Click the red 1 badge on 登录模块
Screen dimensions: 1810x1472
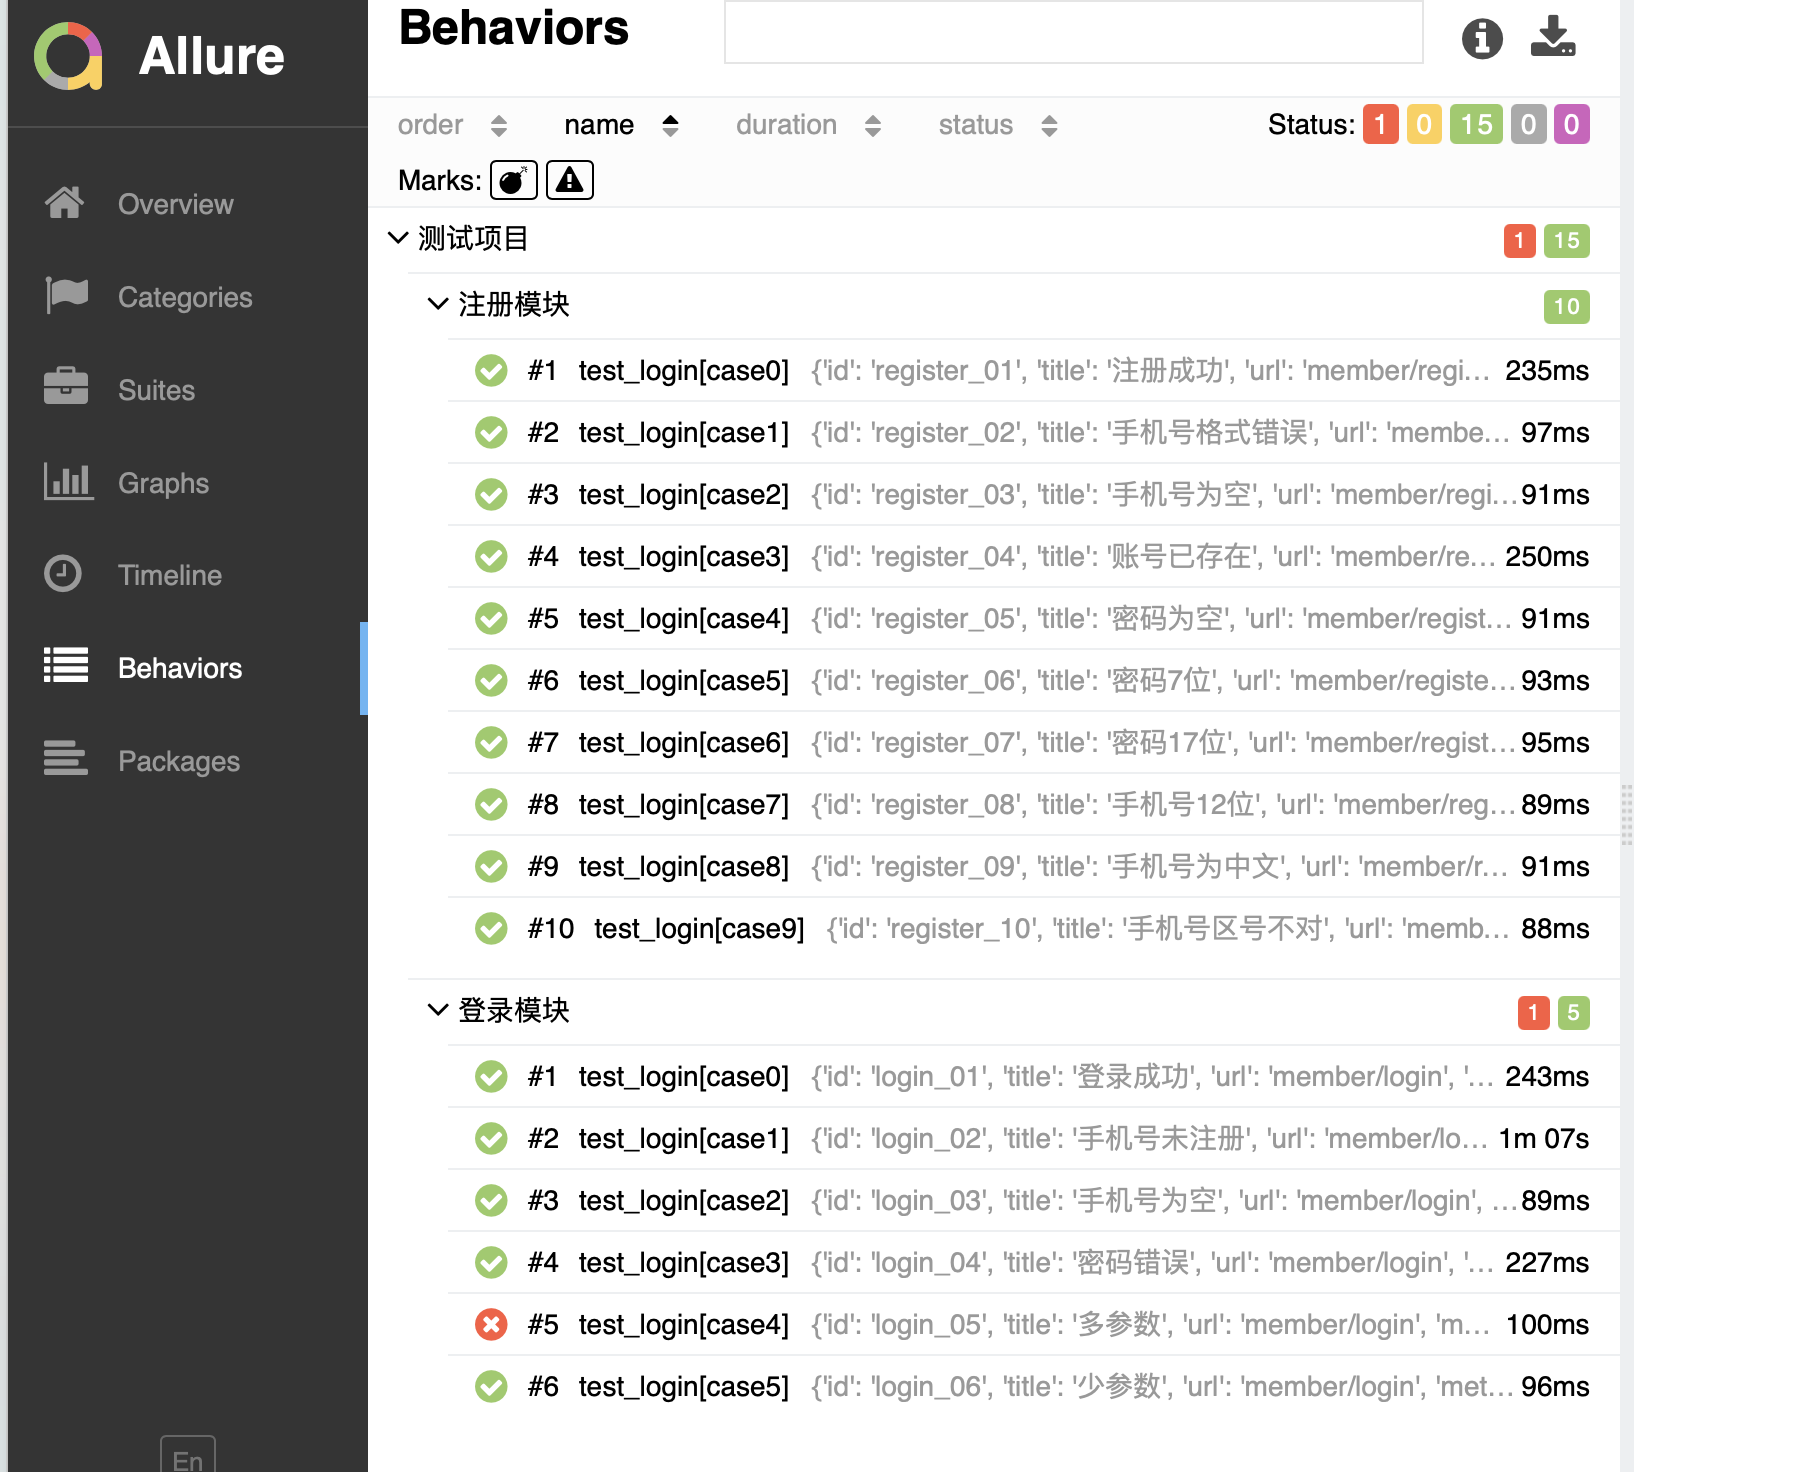[x=1533, y=1012]
